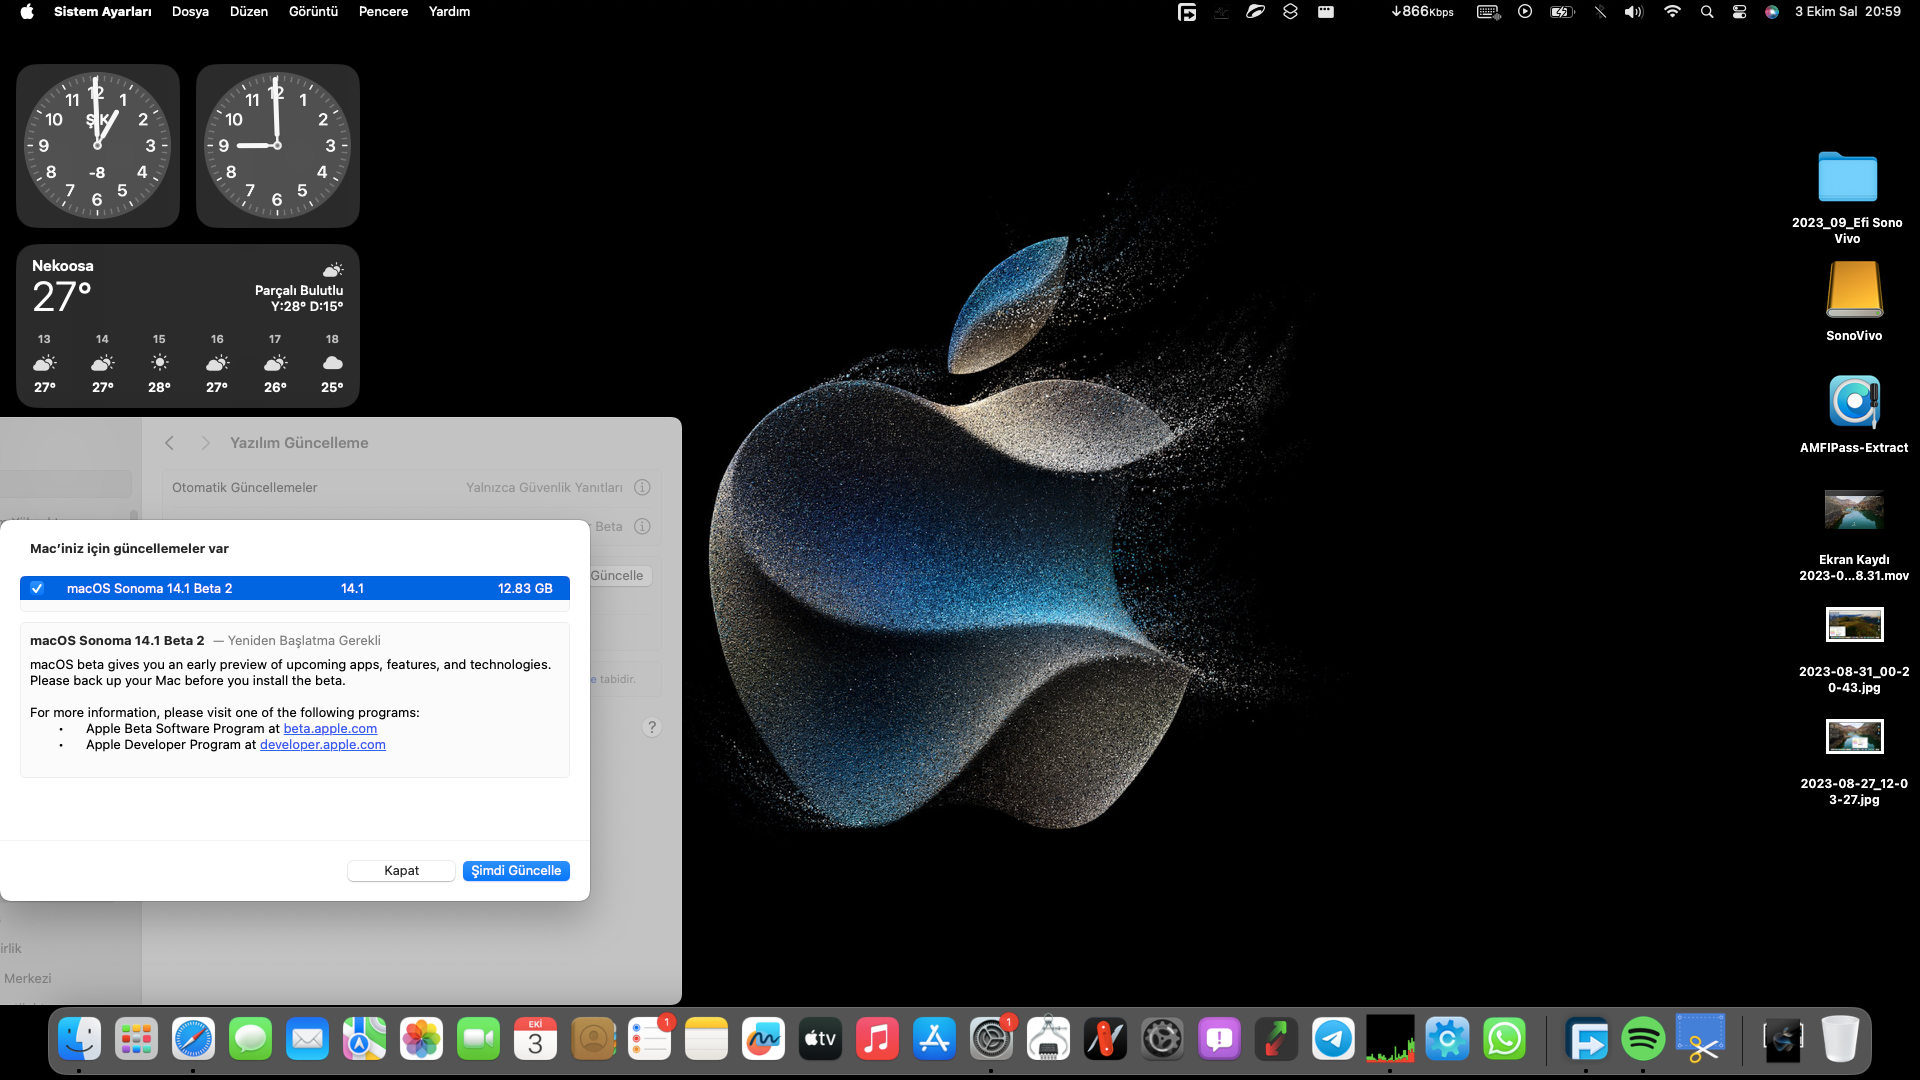This screenshot has height=1080, width=1920.
Task: Click the volume icon in menu bar
Action: [1633, 12]
